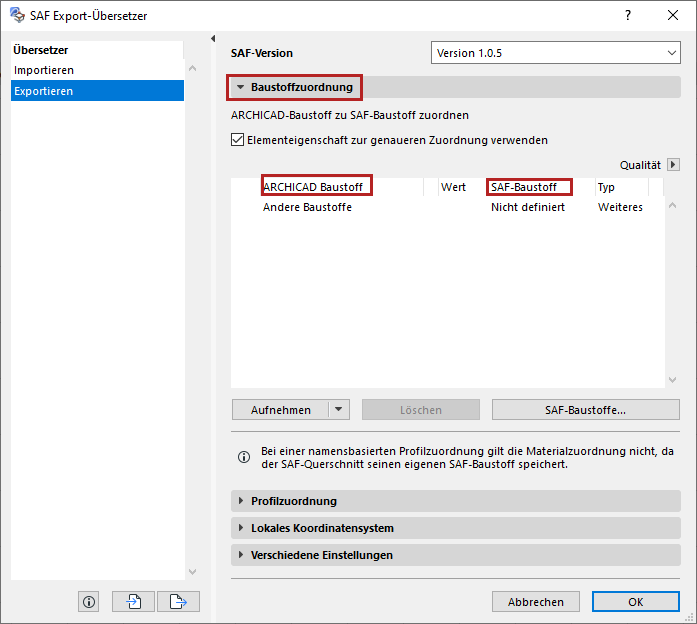Open the Aufnehmen dropdown arrow

pyautogui.click(x=339, y=409)
